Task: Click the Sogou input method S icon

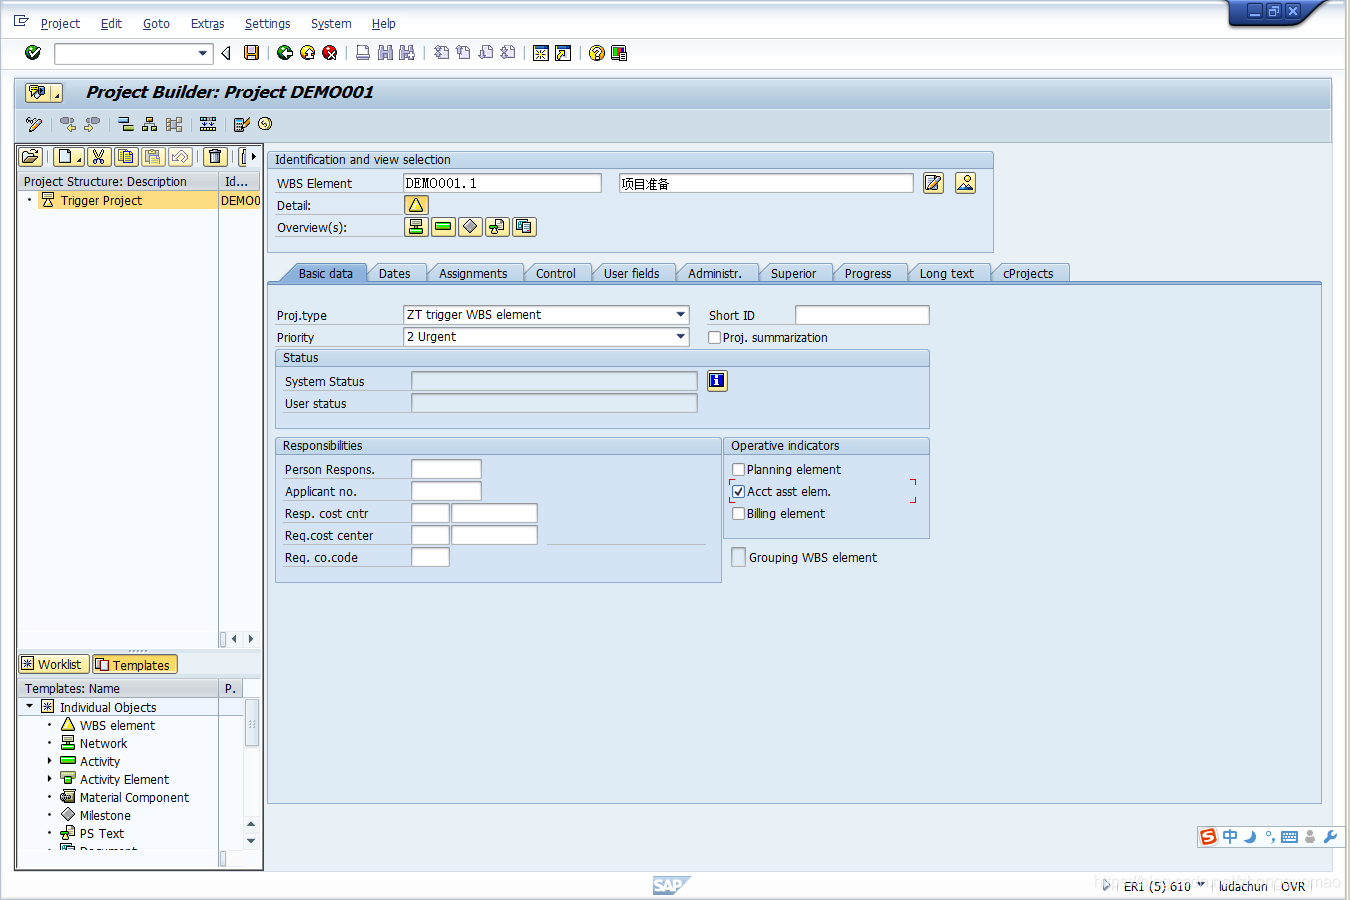Action: [1209, 837]
